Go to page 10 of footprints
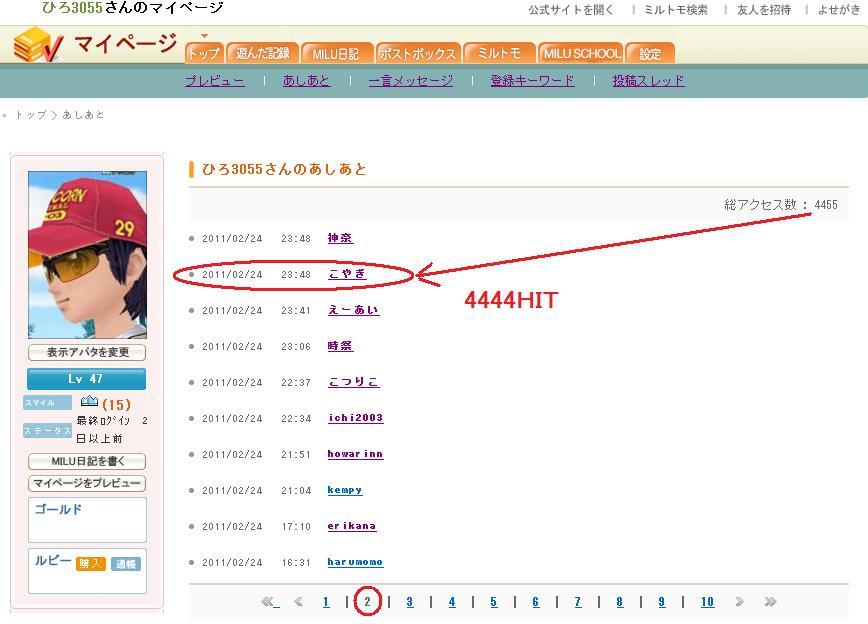The height and width of the screenshot is (624, 868). point(707,602)
